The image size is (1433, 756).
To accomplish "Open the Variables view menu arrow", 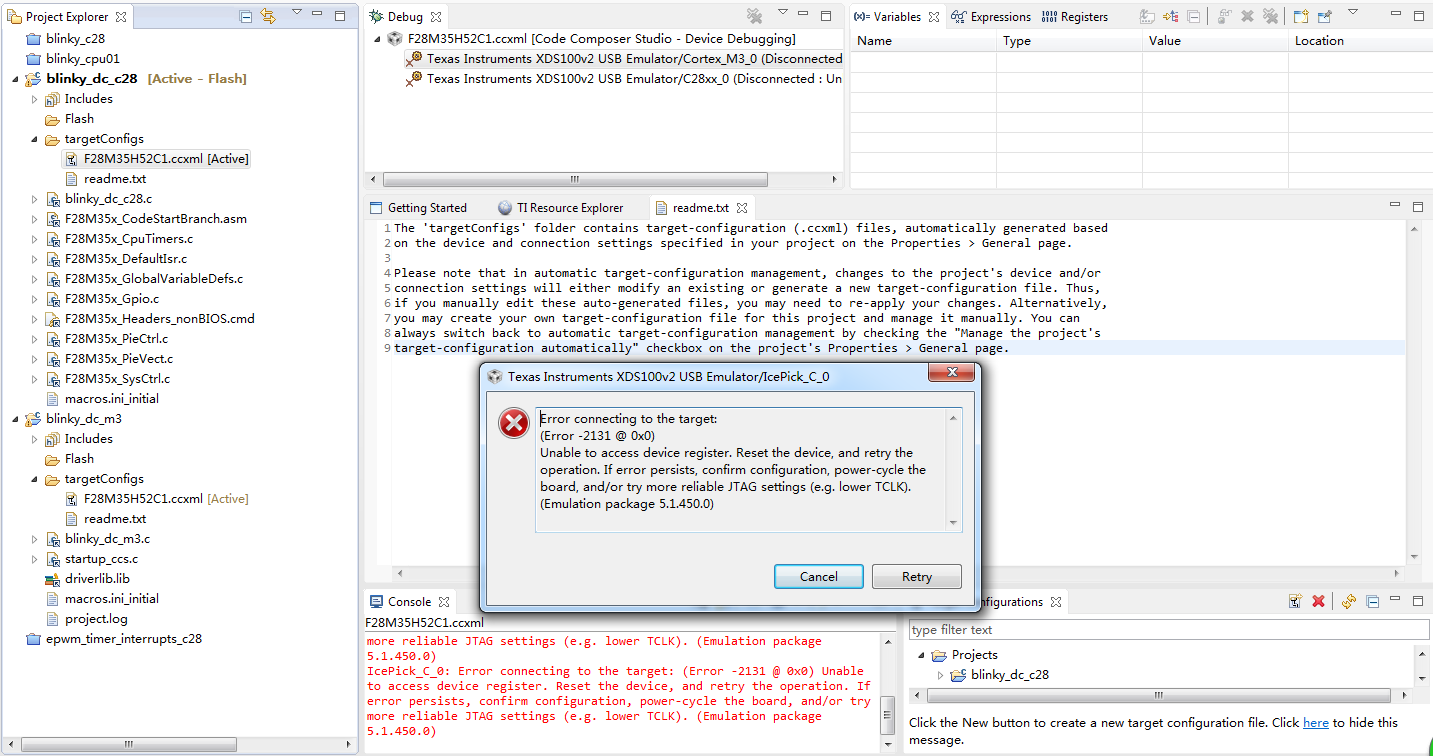I will click(x=1353, y=14).
